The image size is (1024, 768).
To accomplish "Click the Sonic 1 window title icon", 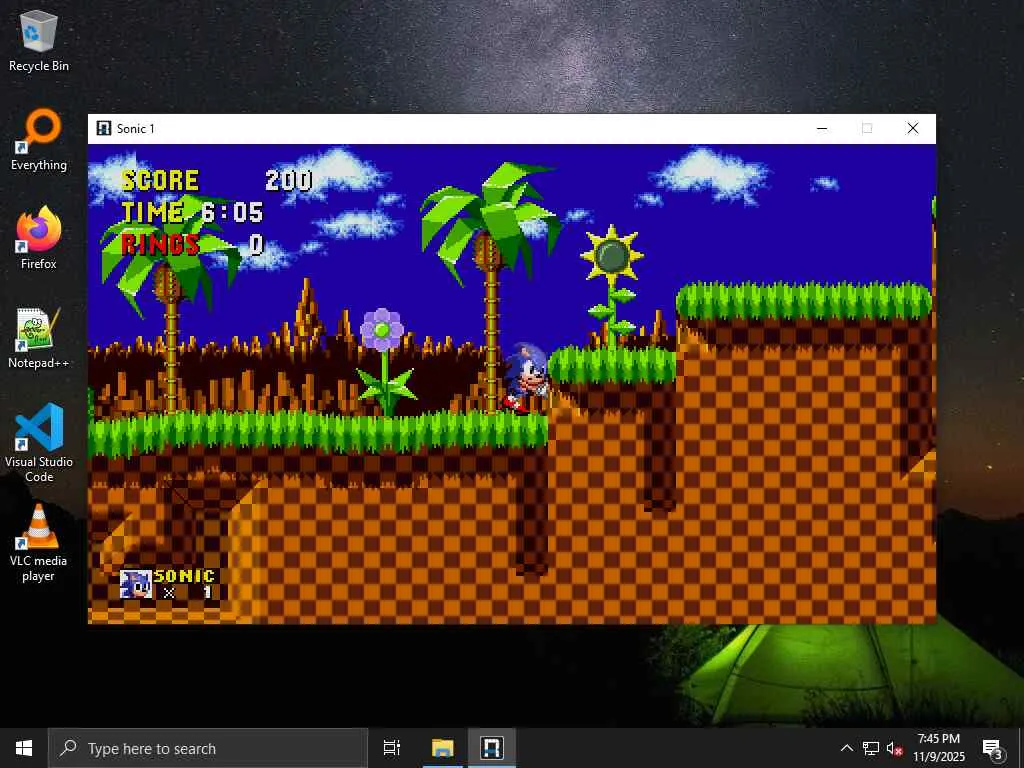I will (x=104, y=128).
